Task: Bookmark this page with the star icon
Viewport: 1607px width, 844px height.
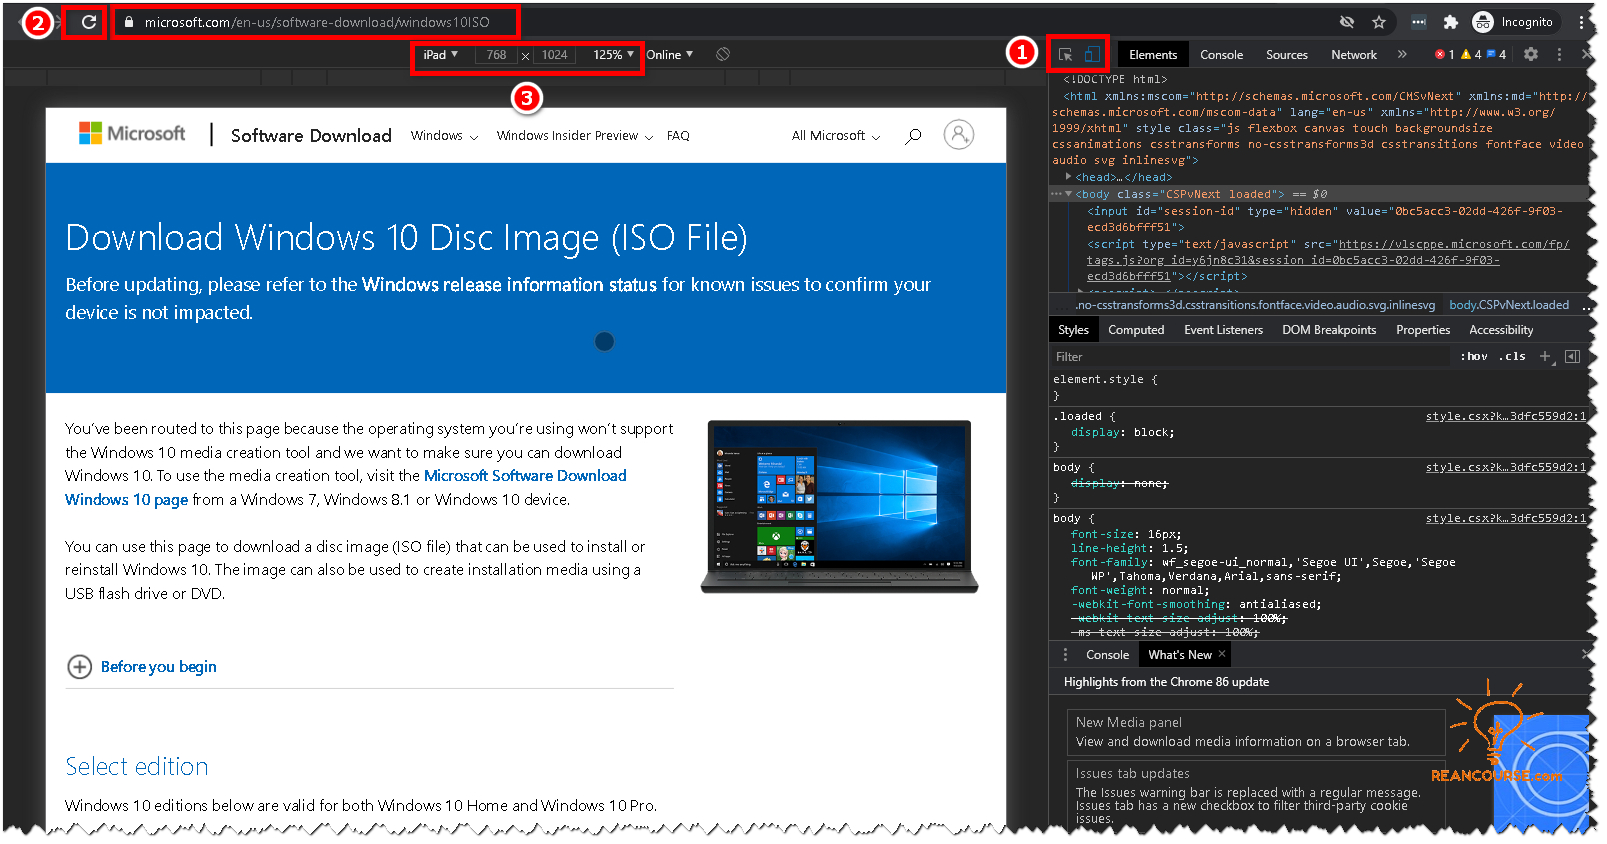Action: point(1379,22)
